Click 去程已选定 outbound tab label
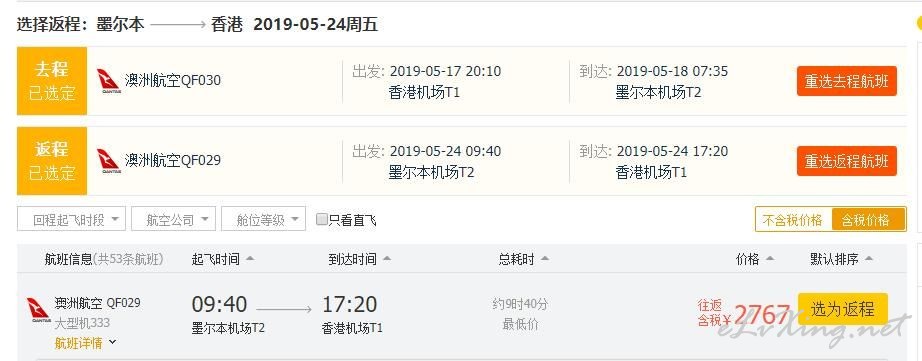 (52, 81)
